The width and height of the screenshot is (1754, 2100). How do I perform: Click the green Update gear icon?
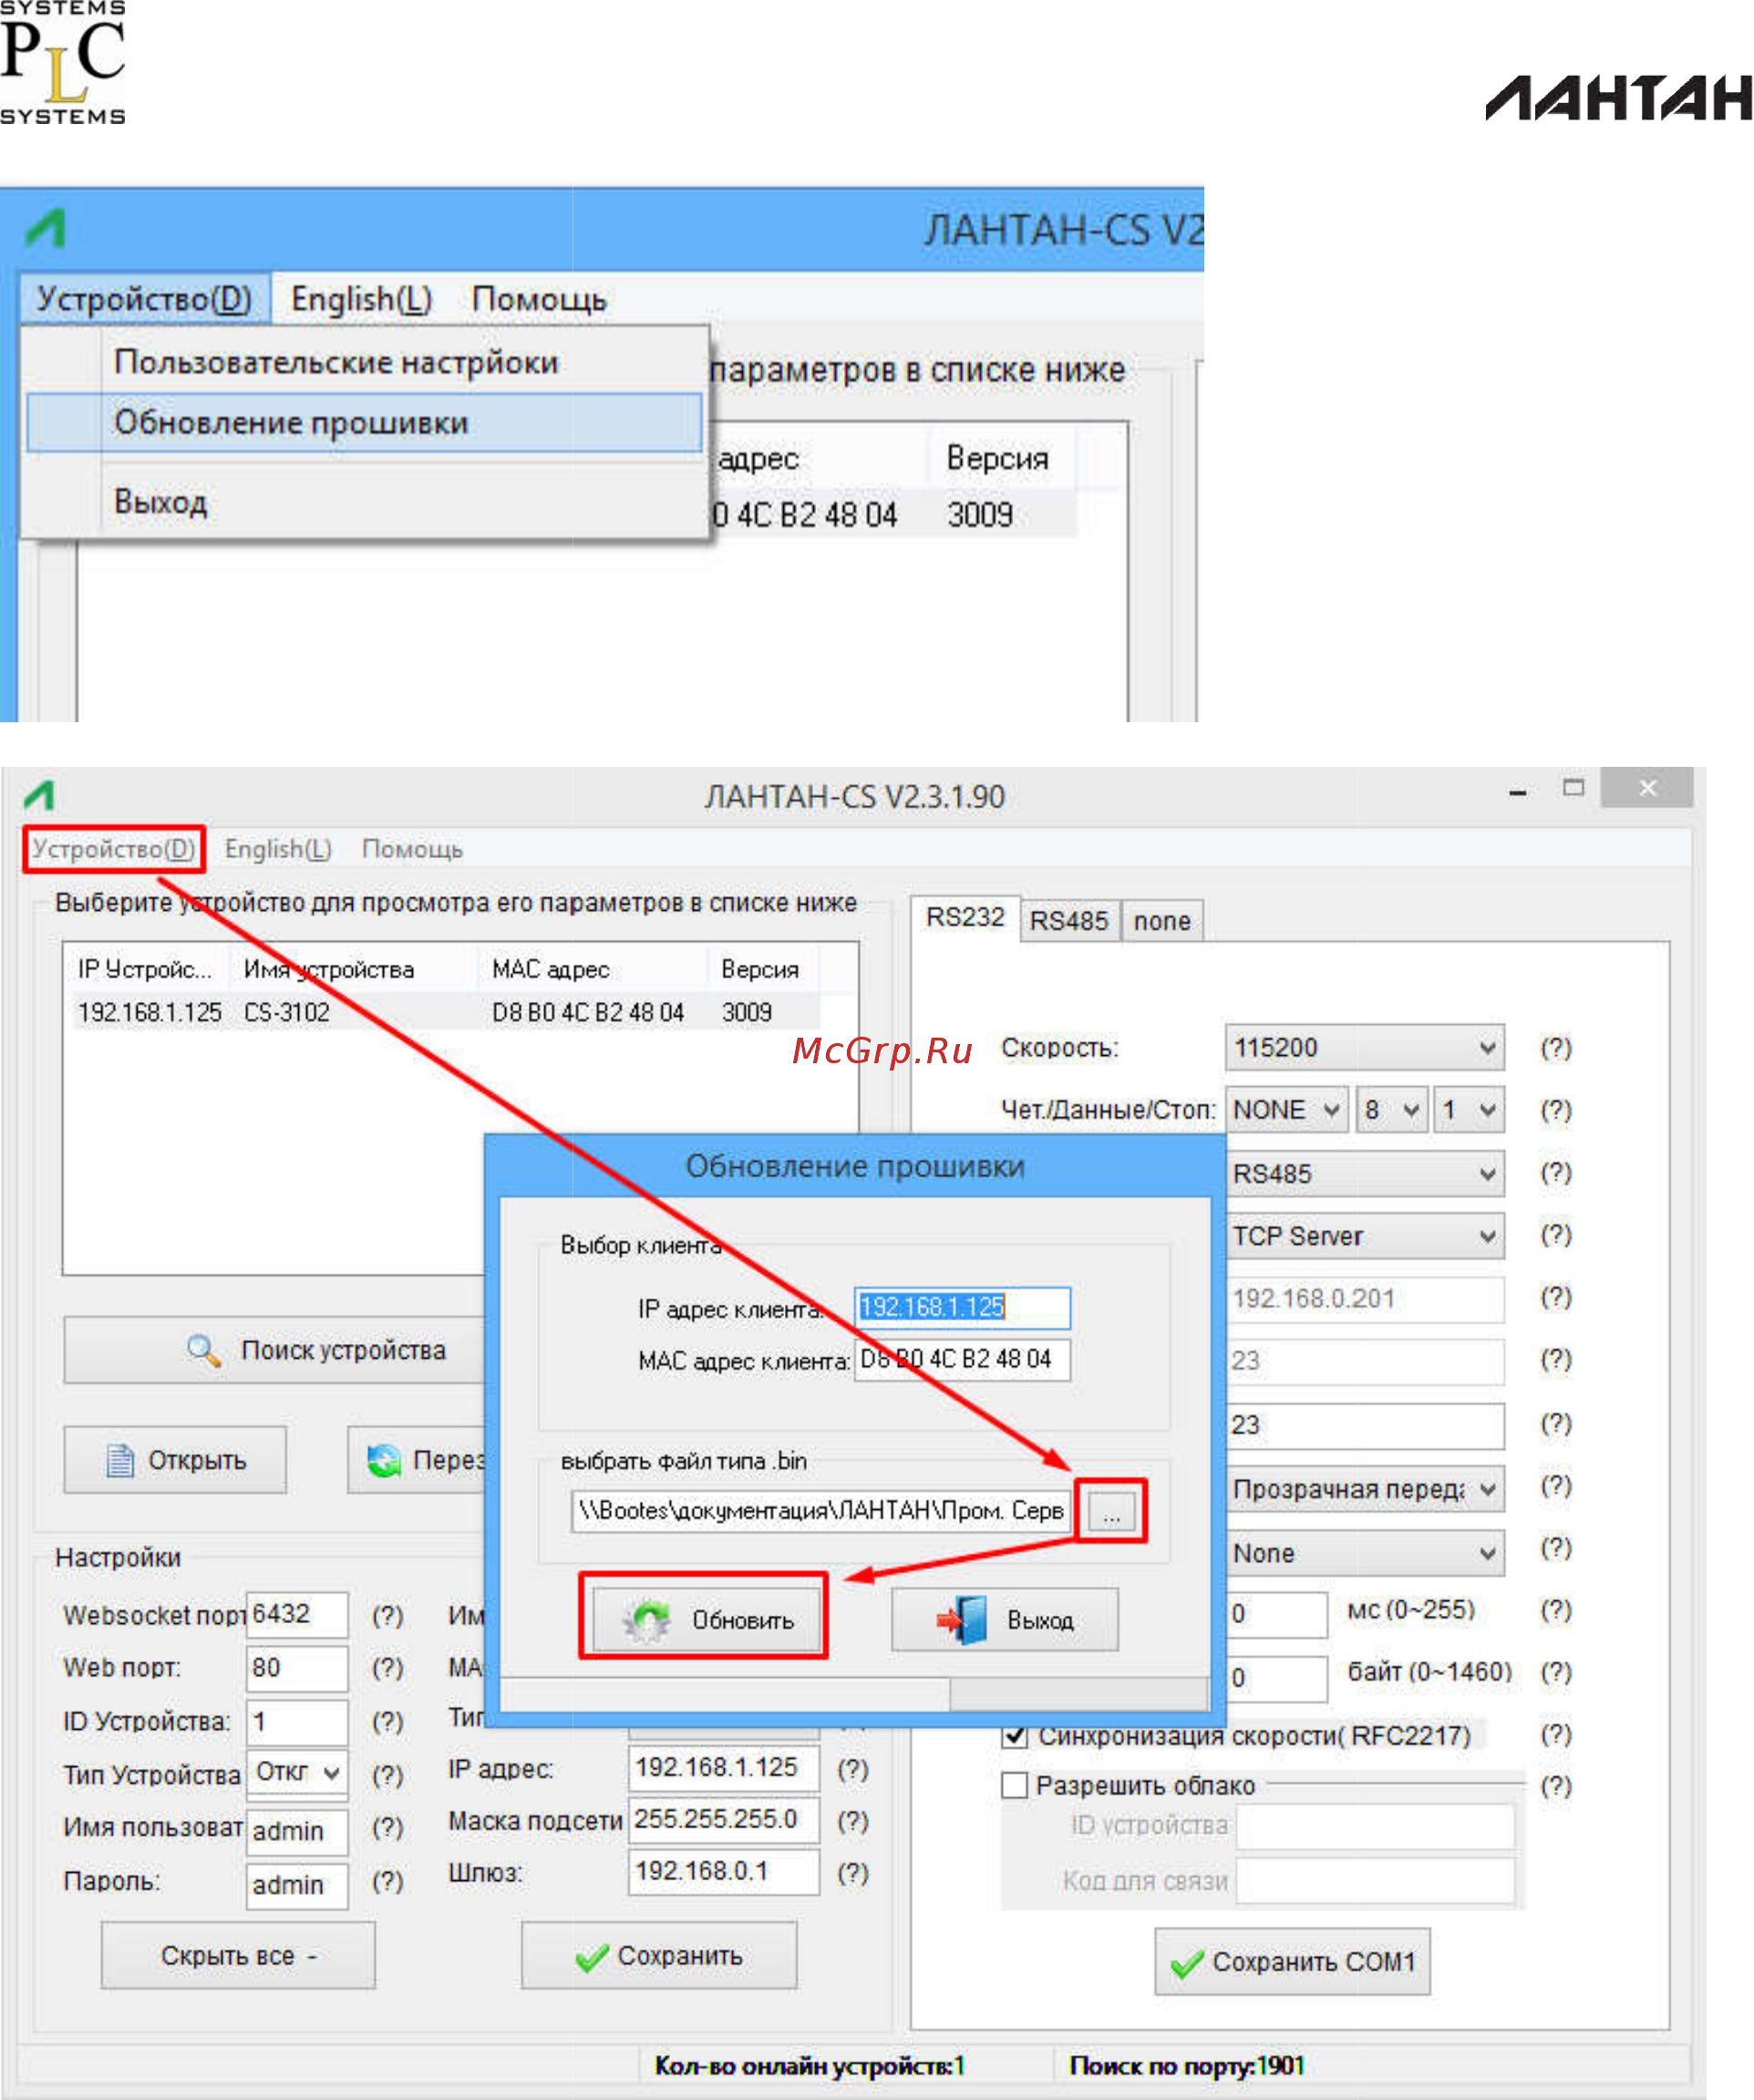click(x=646, y=1620)
